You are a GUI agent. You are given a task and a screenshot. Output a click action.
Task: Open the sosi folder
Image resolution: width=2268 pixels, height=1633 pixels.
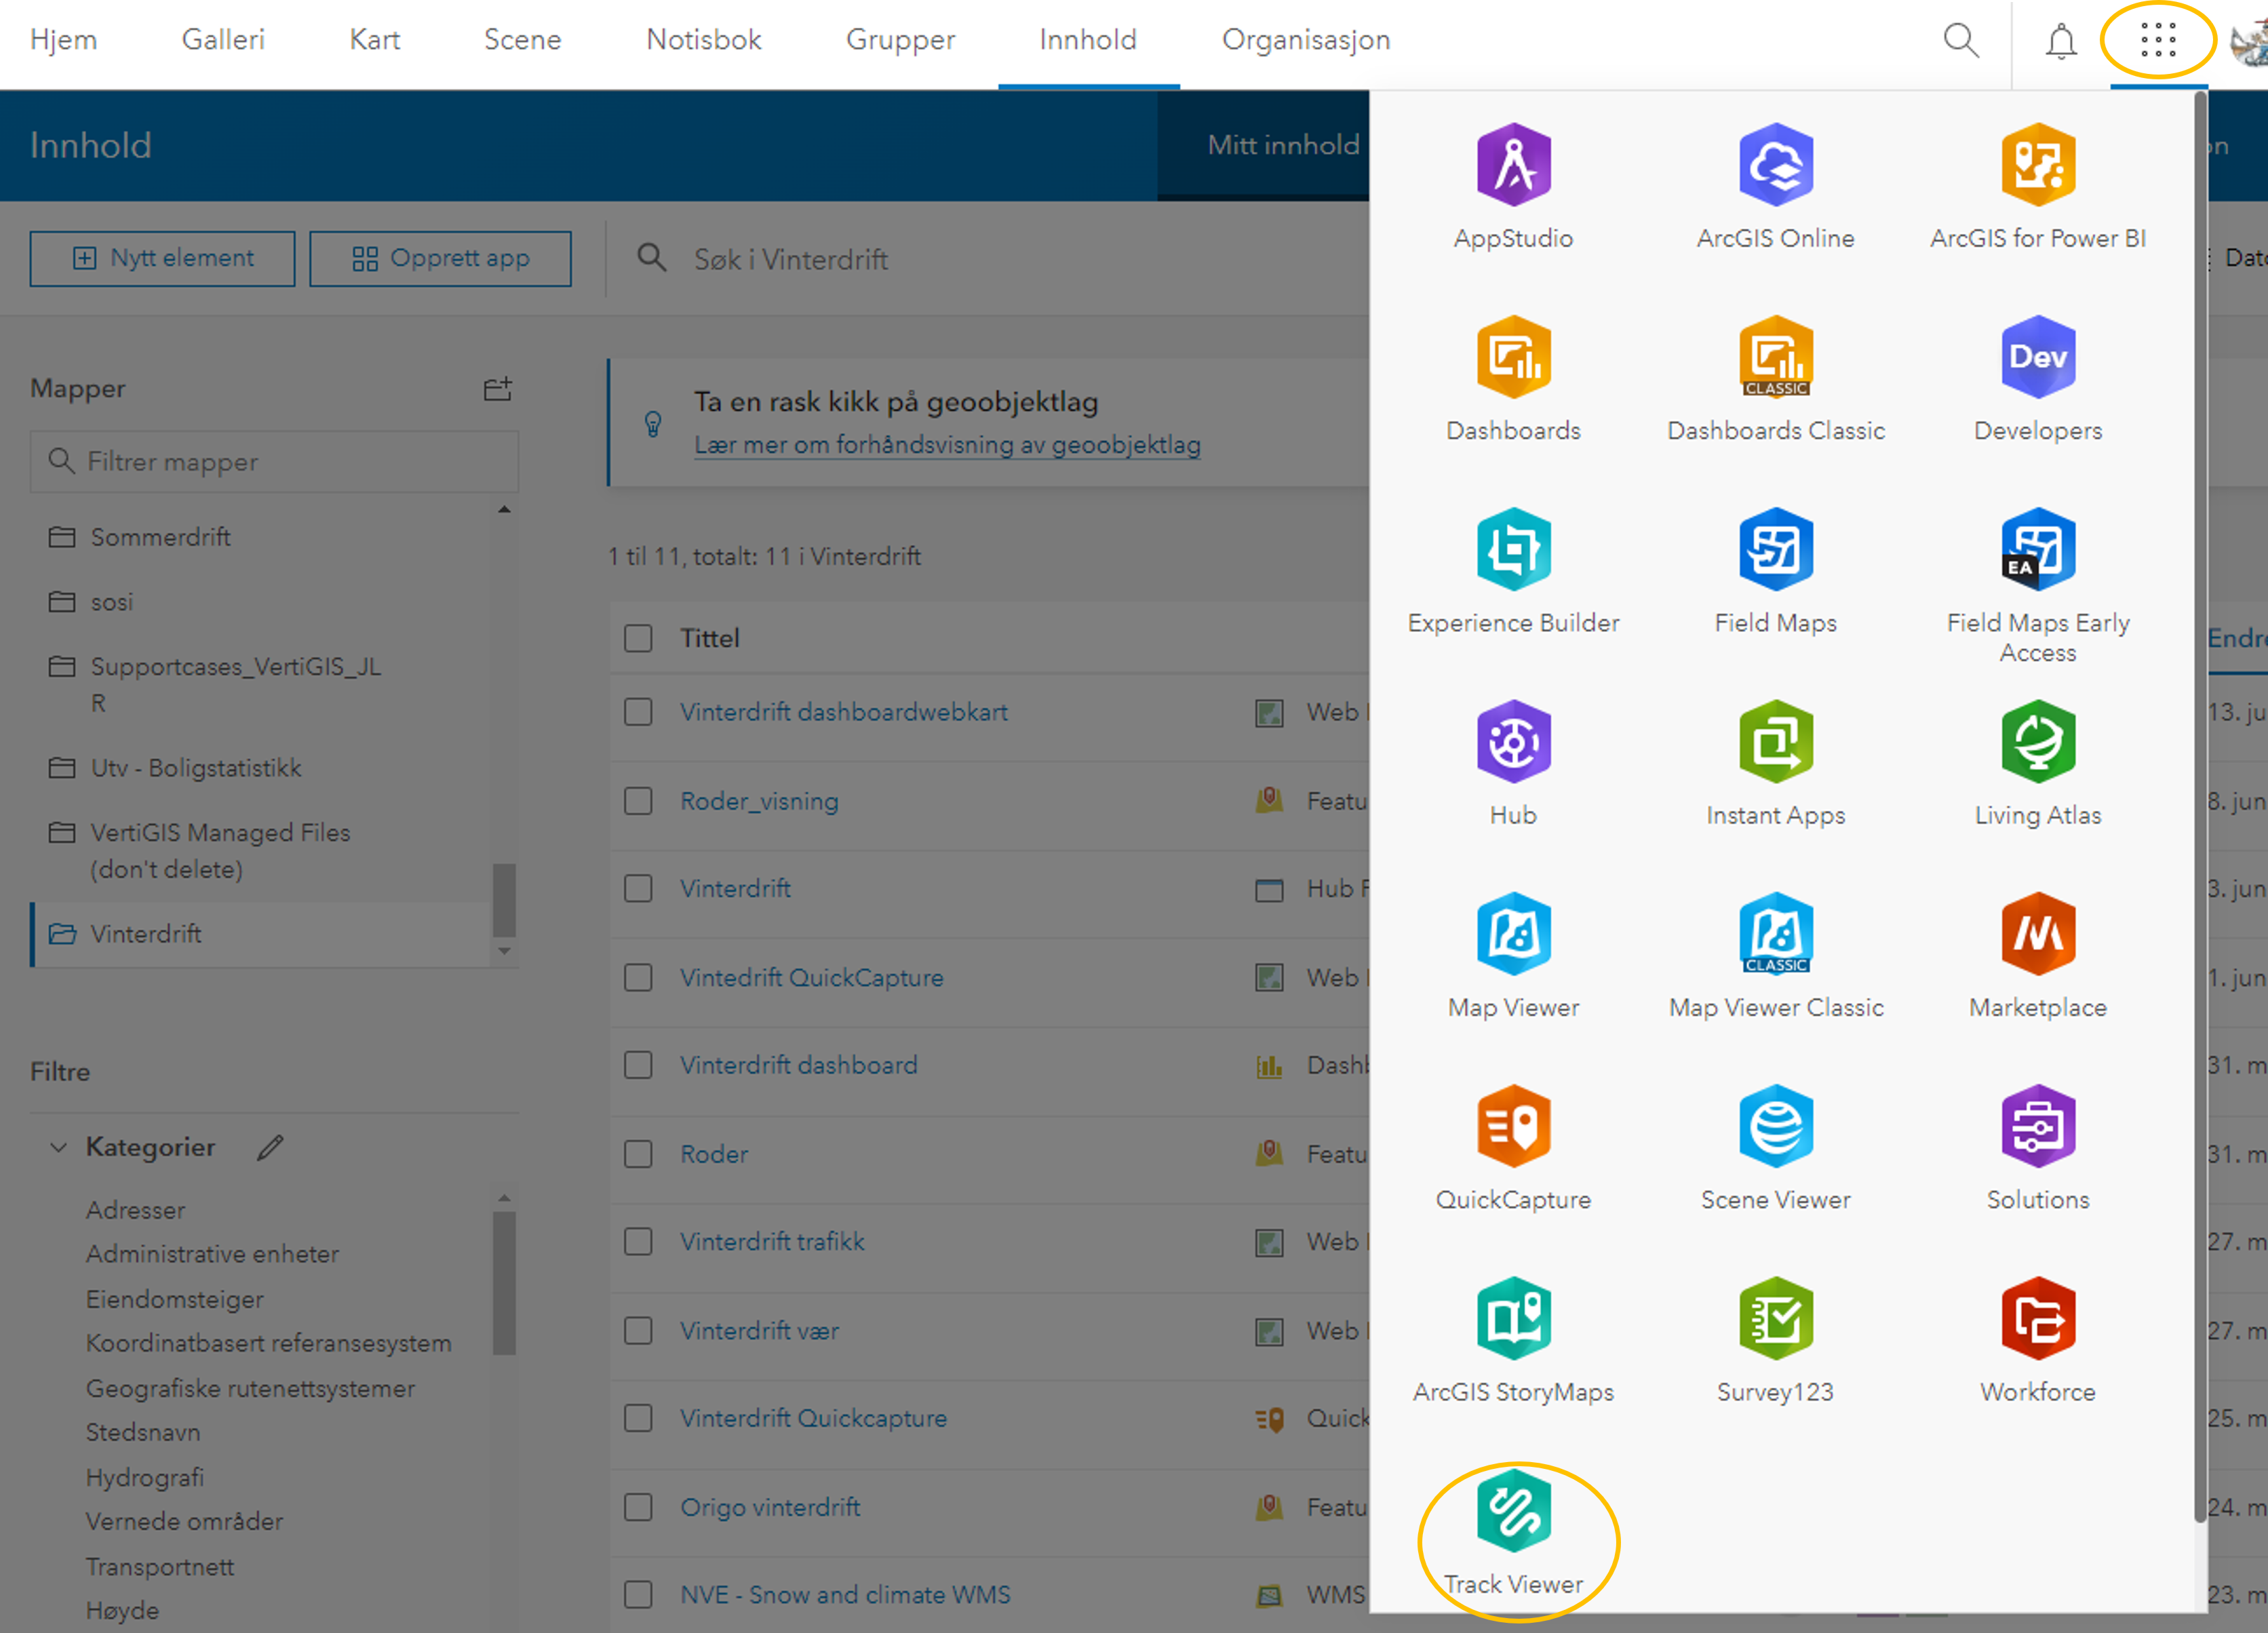(112, 602)
